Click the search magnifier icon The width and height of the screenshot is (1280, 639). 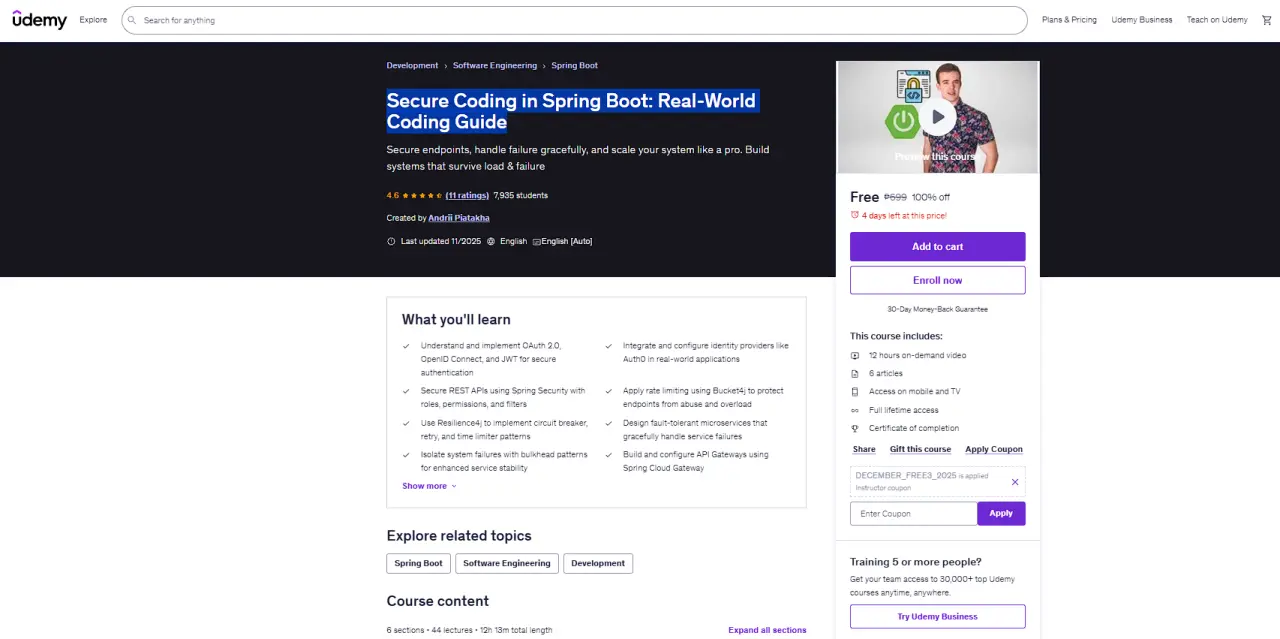pos(132,20)
